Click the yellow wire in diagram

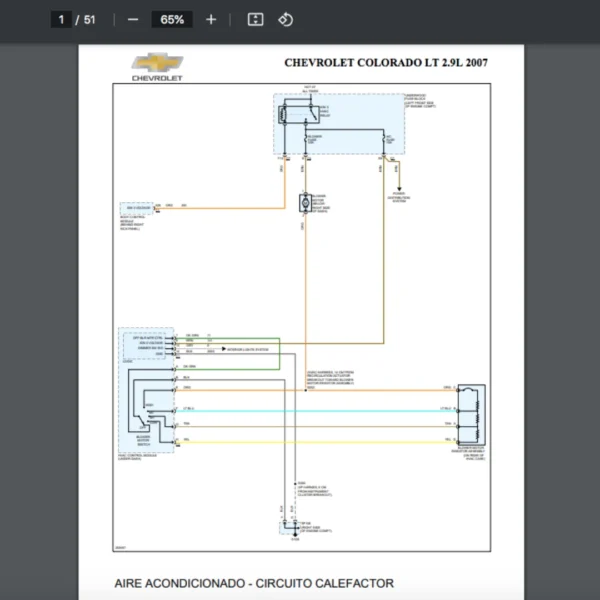320,441
